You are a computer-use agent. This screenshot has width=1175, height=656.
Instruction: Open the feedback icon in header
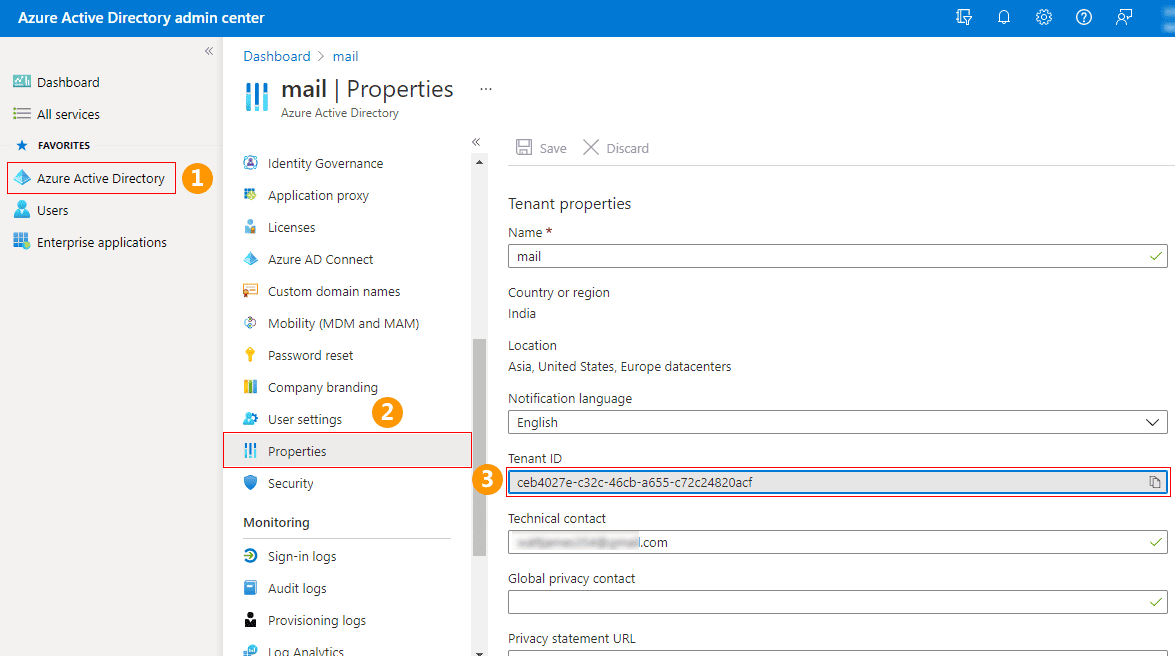point(1124,18)
